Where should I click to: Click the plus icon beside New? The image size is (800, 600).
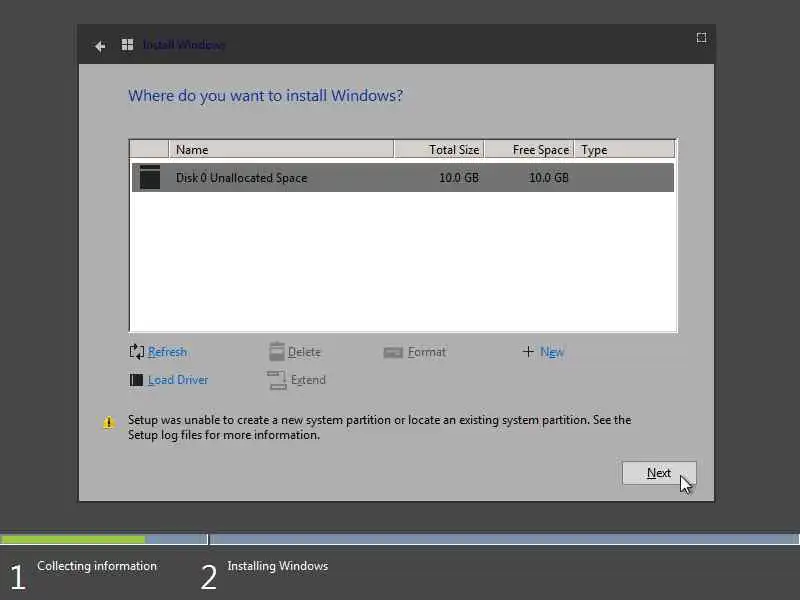pos(528,352)
